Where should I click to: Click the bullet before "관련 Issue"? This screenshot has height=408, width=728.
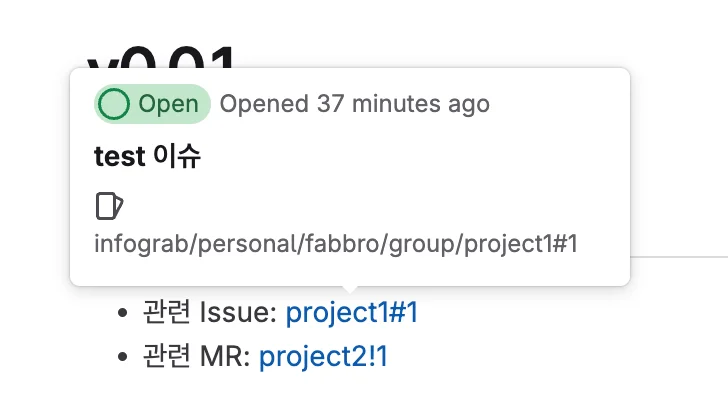(x=123, y=314)
